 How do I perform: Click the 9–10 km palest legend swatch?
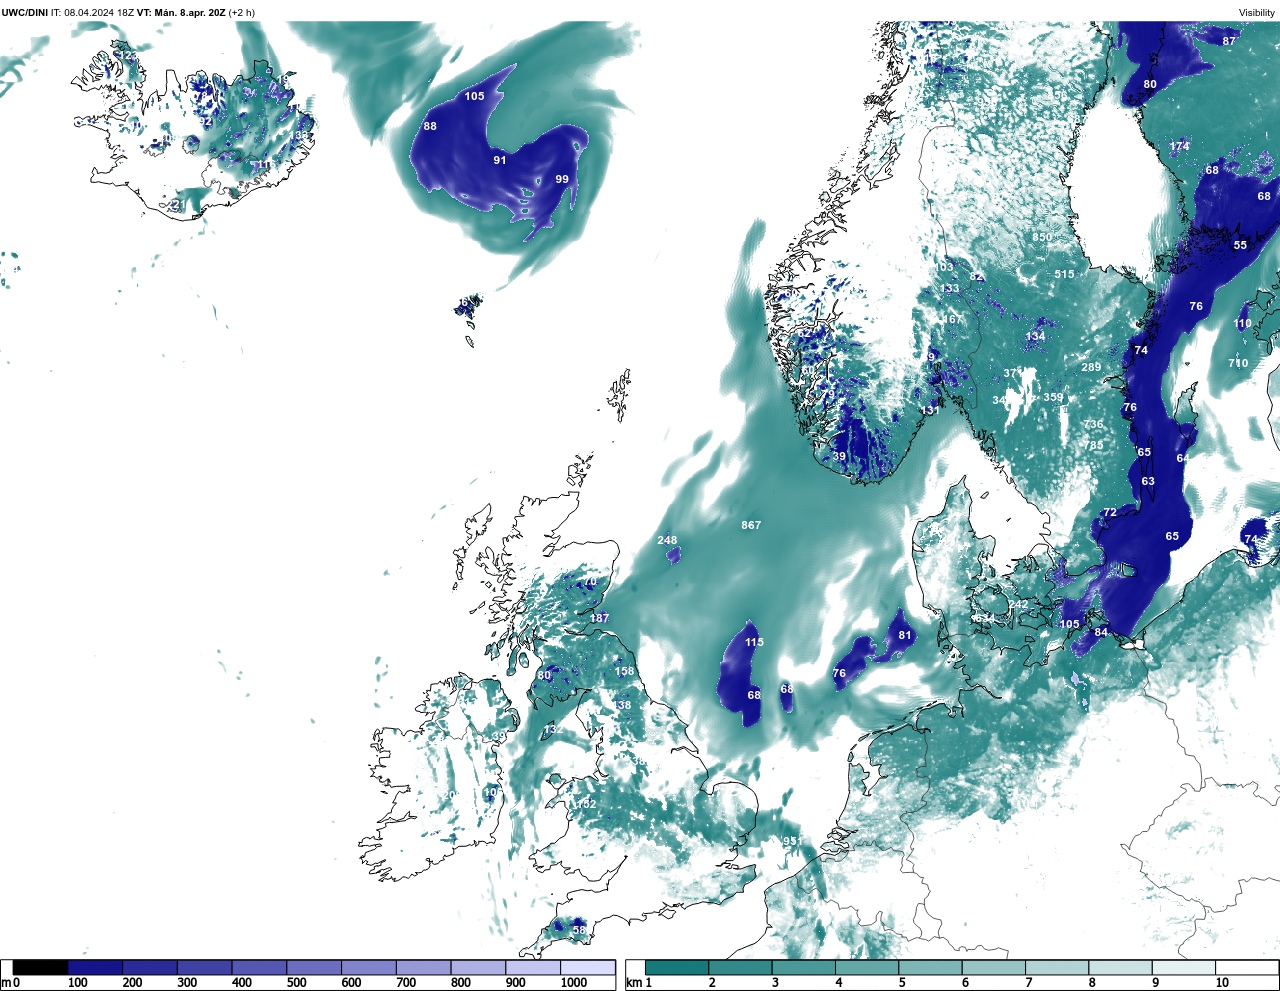click(1185, 967)
